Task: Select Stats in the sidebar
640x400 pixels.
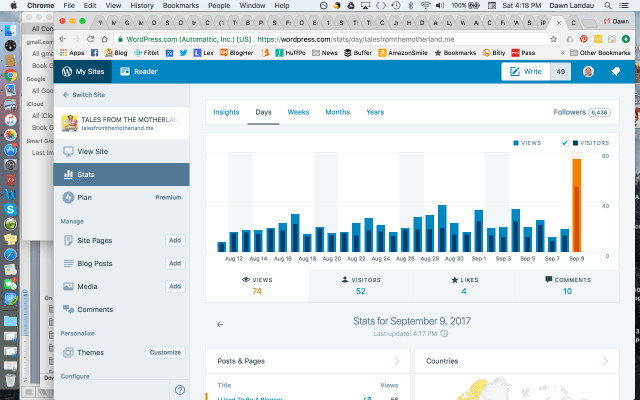Action: 122,174
